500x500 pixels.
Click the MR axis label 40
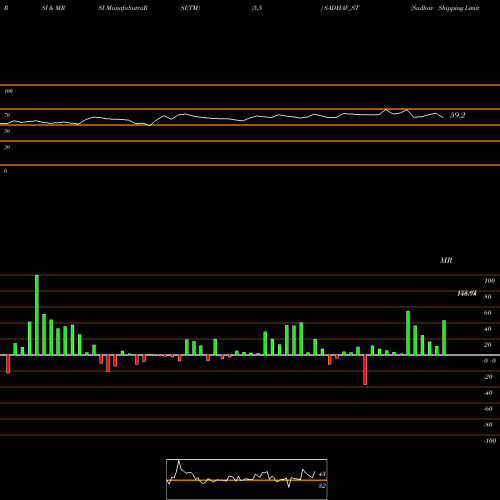(x=488, y=329)
